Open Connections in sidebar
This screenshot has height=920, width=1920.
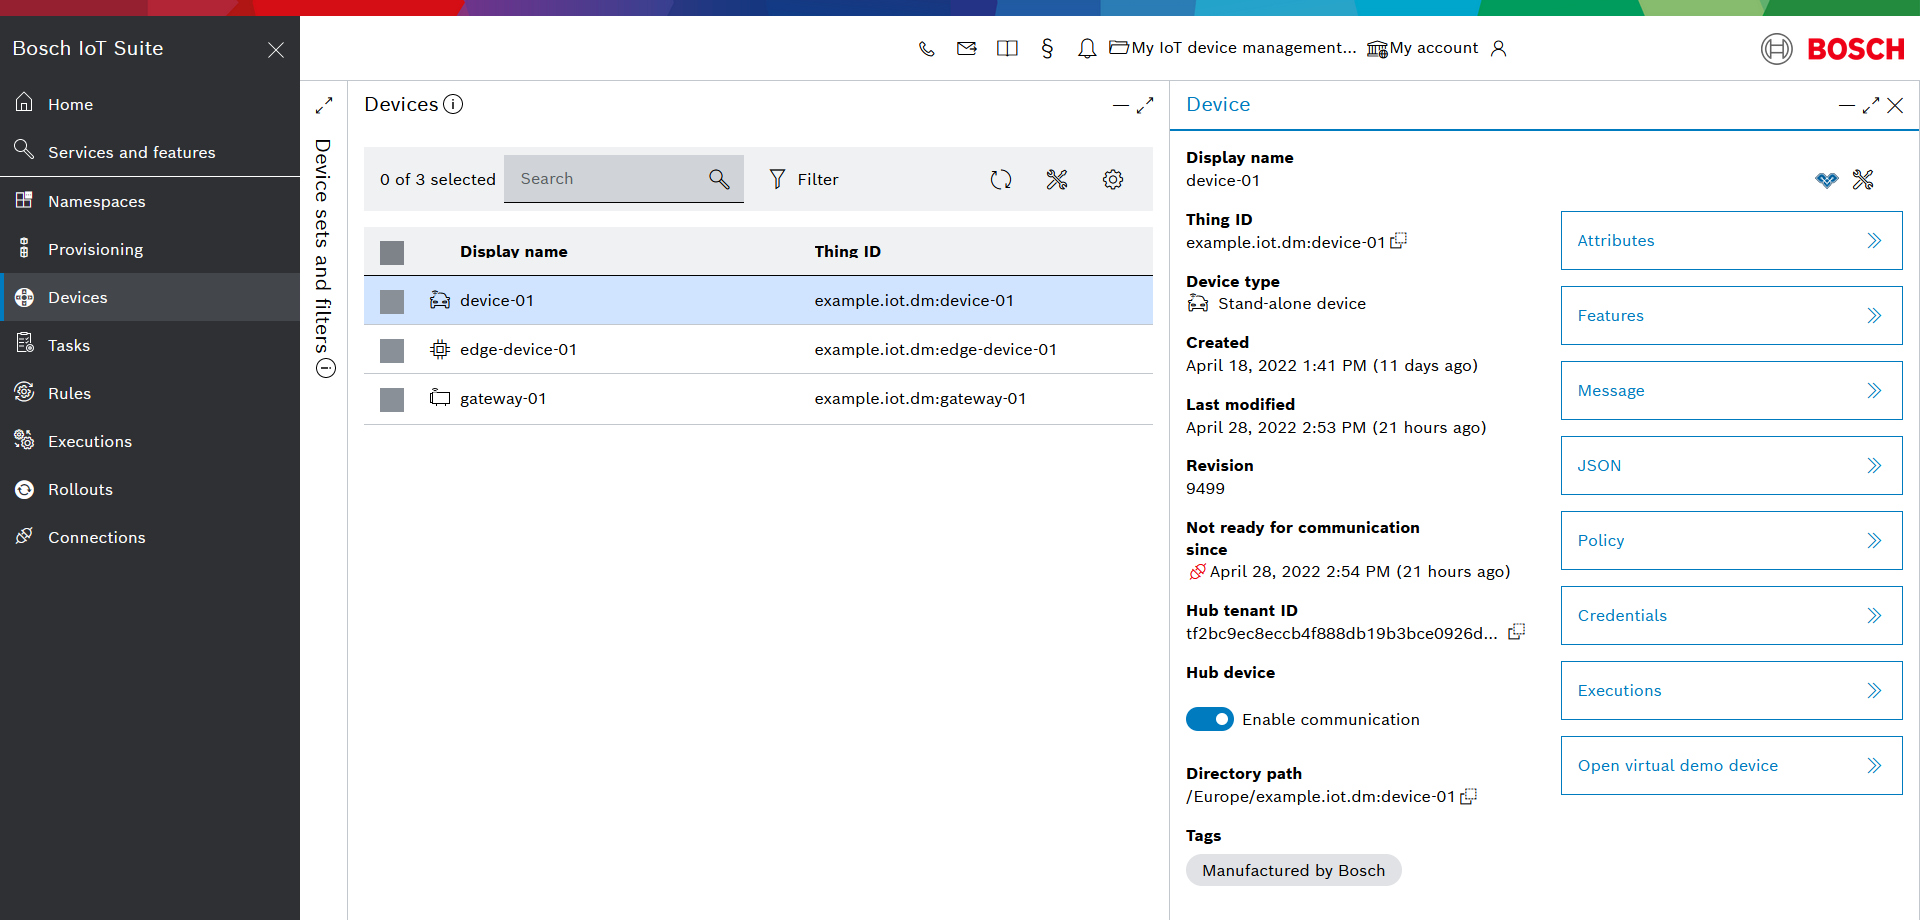tap(150, 537)
